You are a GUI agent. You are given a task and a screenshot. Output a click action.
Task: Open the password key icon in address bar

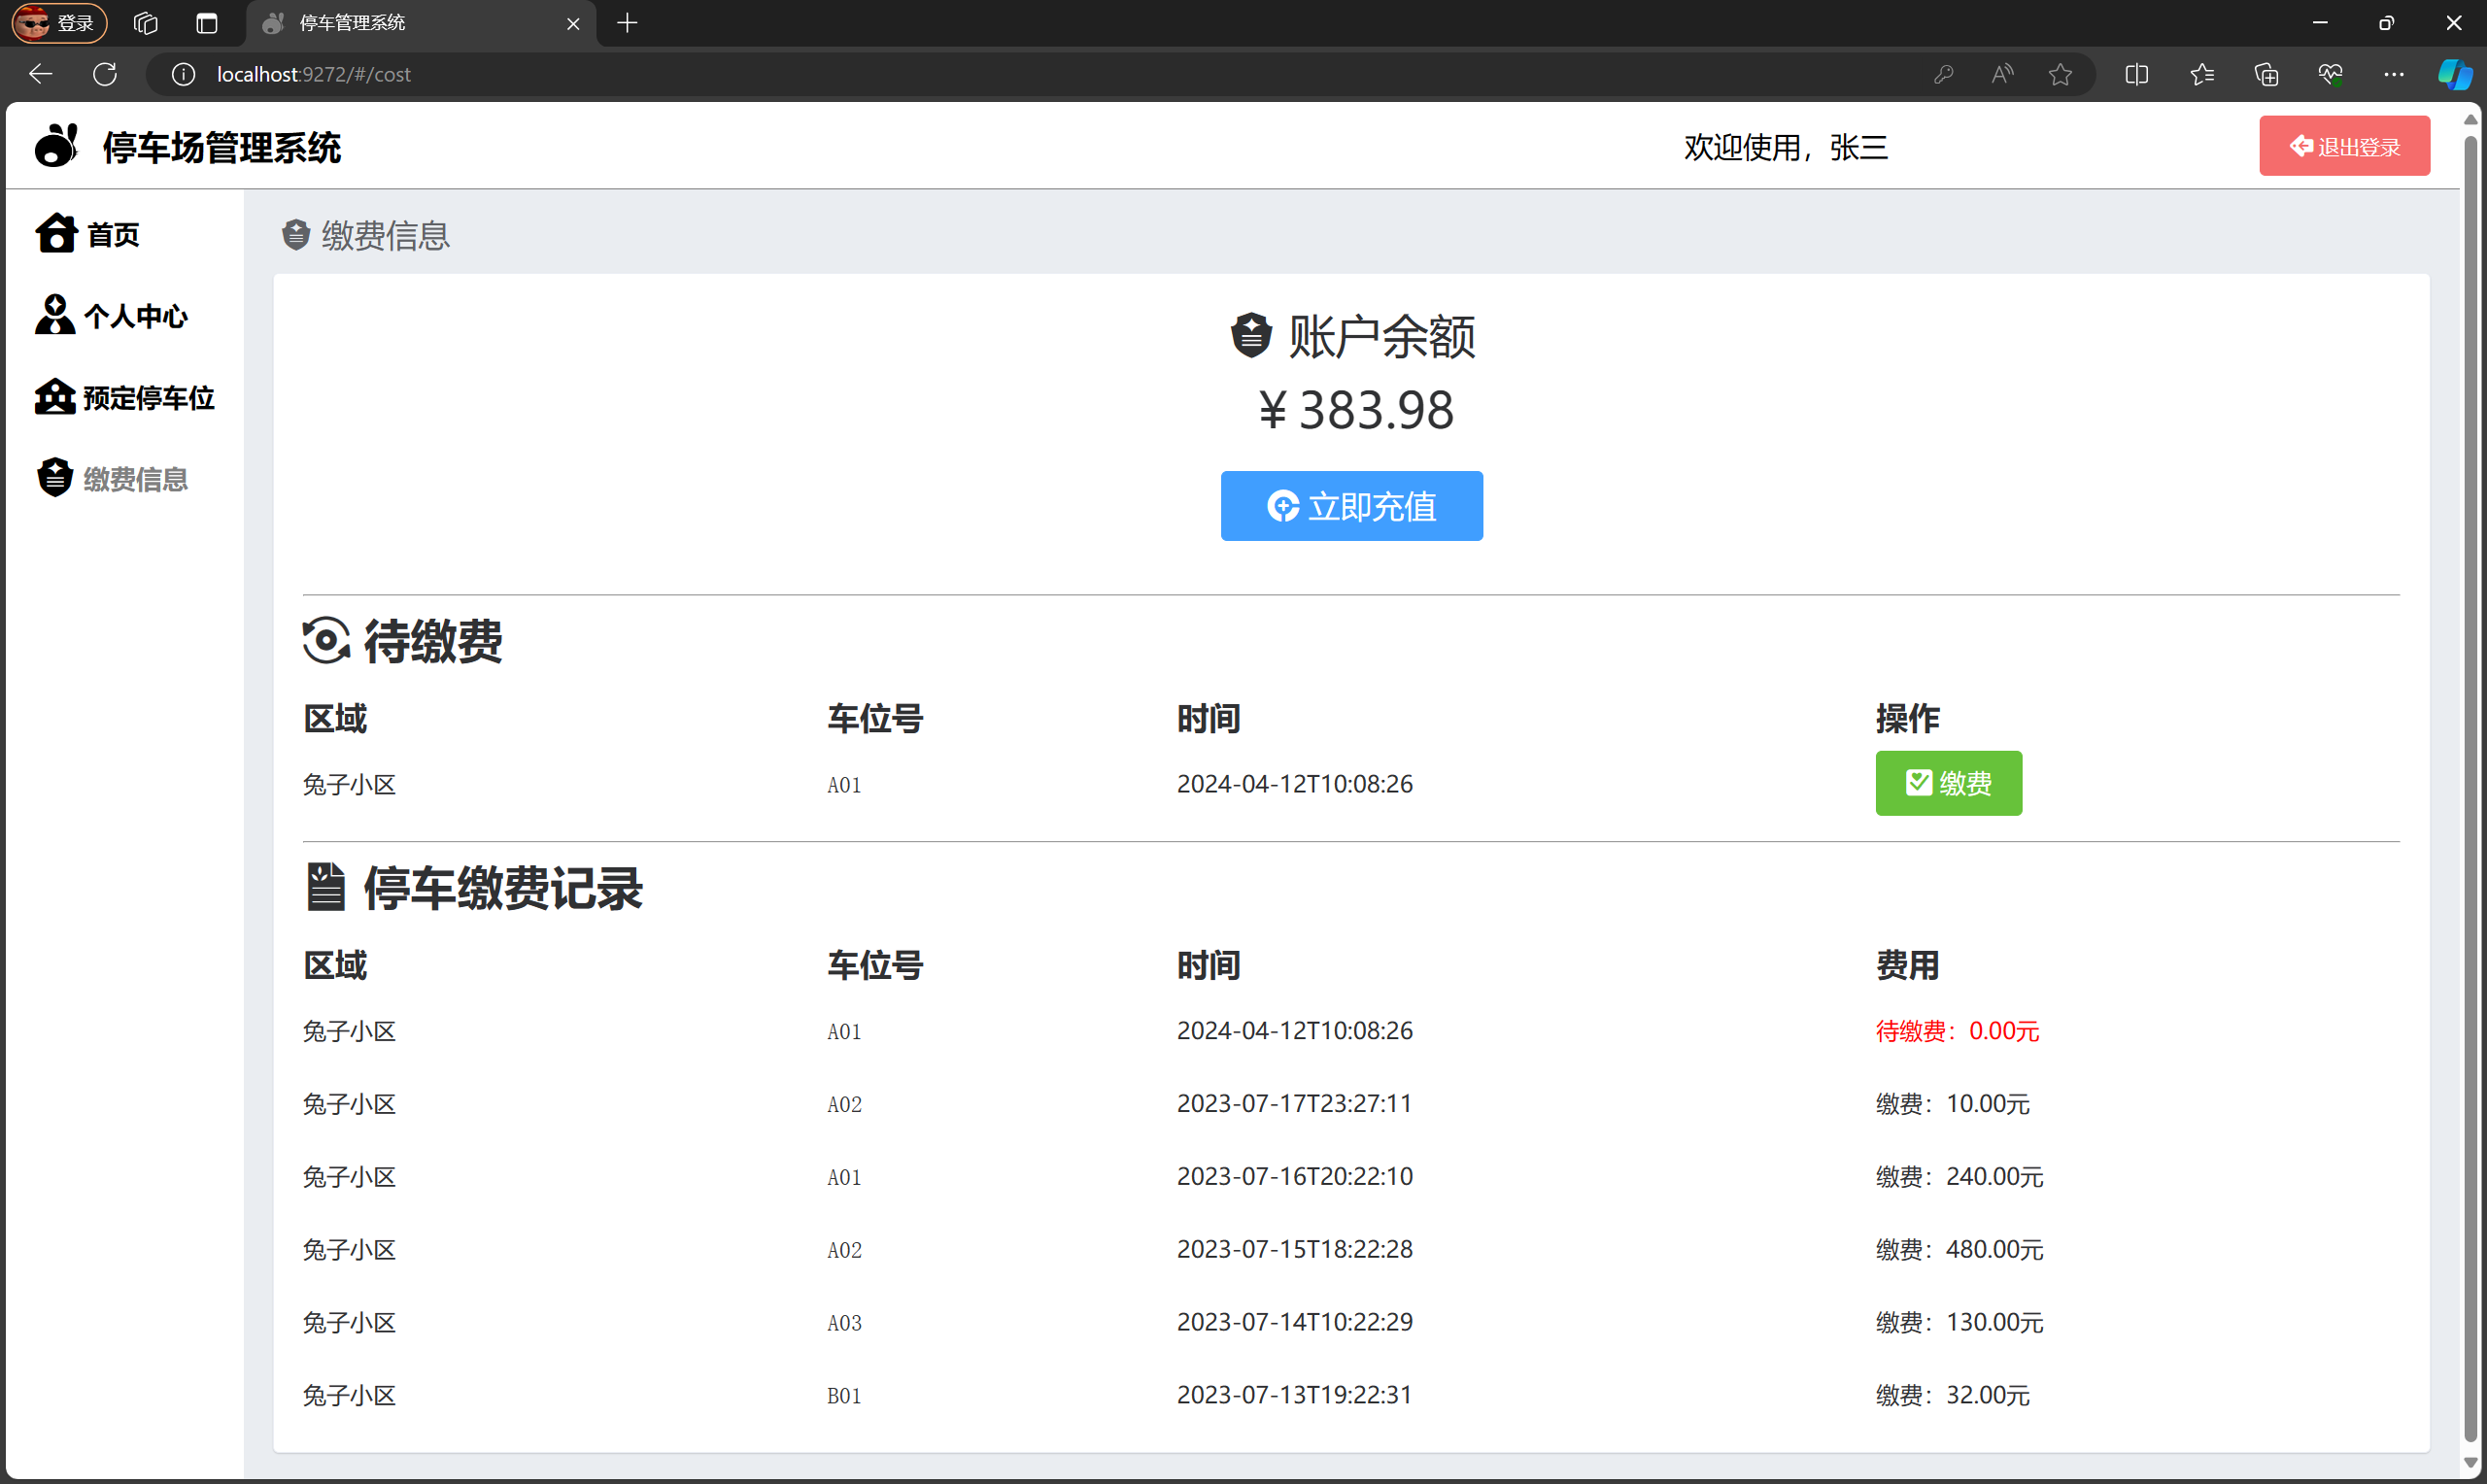[1943, 74]
